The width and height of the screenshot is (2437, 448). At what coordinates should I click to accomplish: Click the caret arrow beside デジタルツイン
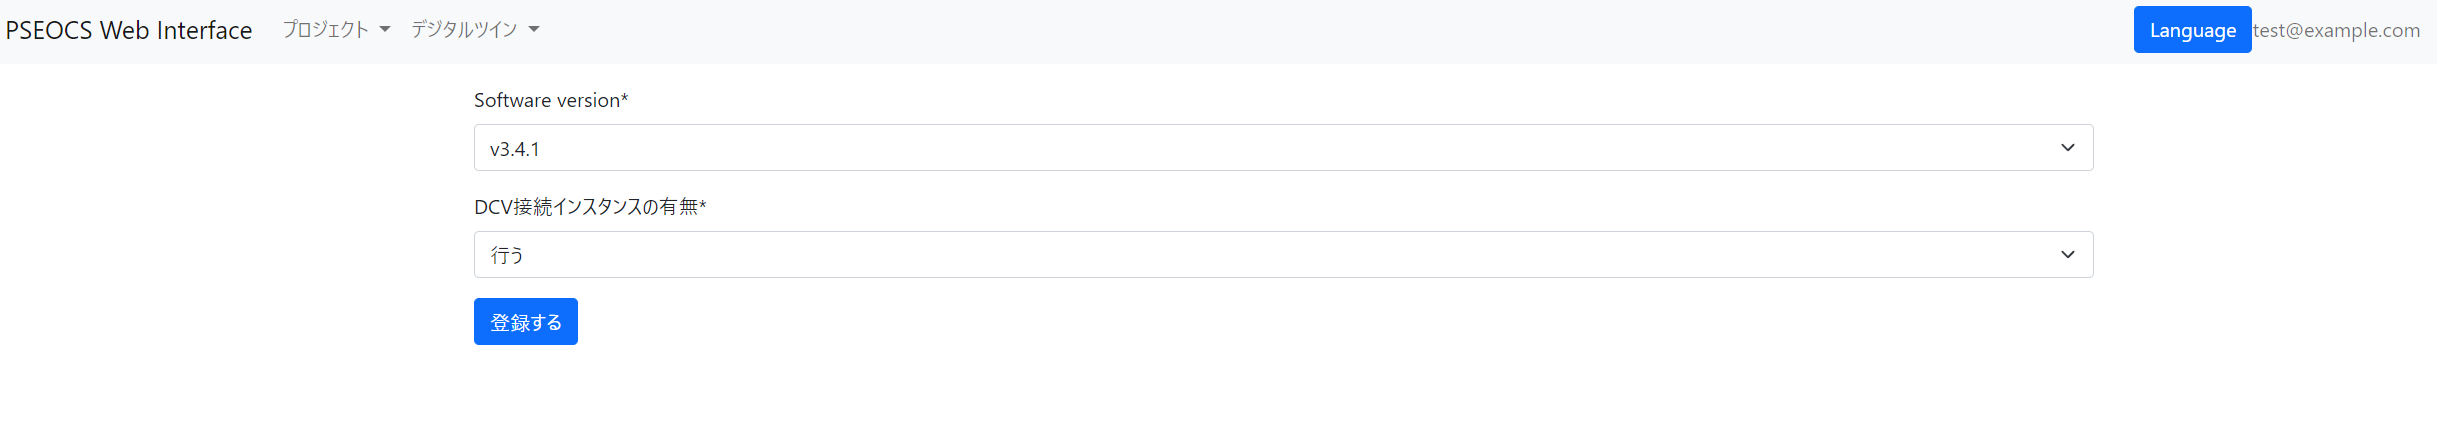coord(534,30)
